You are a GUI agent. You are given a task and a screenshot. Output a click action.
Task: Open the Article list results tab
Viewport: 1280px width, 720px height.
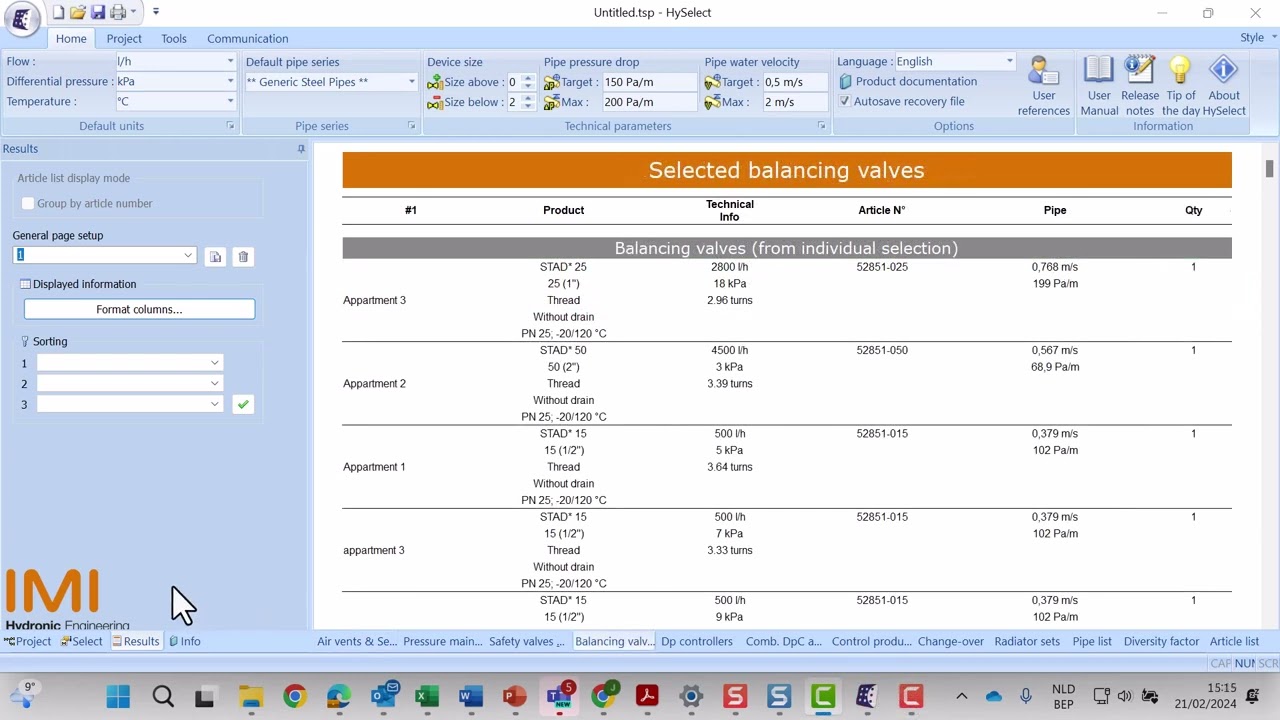click(1234, 642)
